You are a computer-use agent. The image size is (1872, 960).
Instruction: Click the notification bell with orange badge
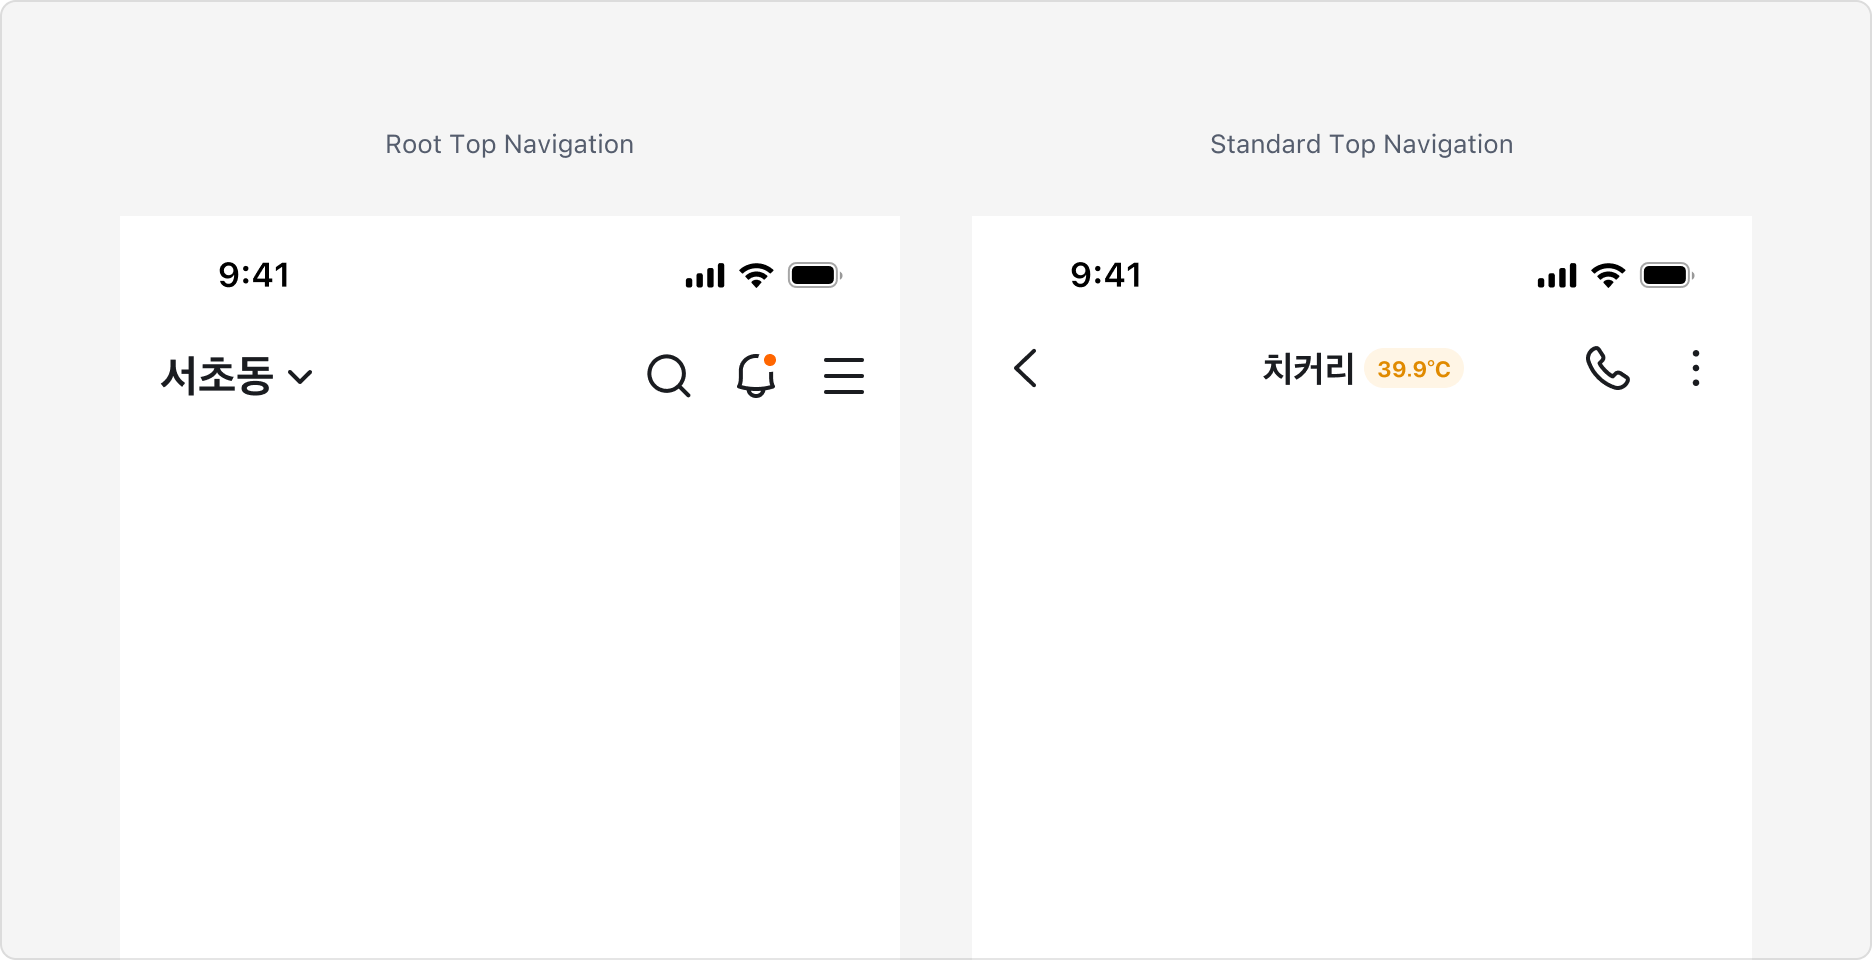pyautogui.click(x=757, y=378)
